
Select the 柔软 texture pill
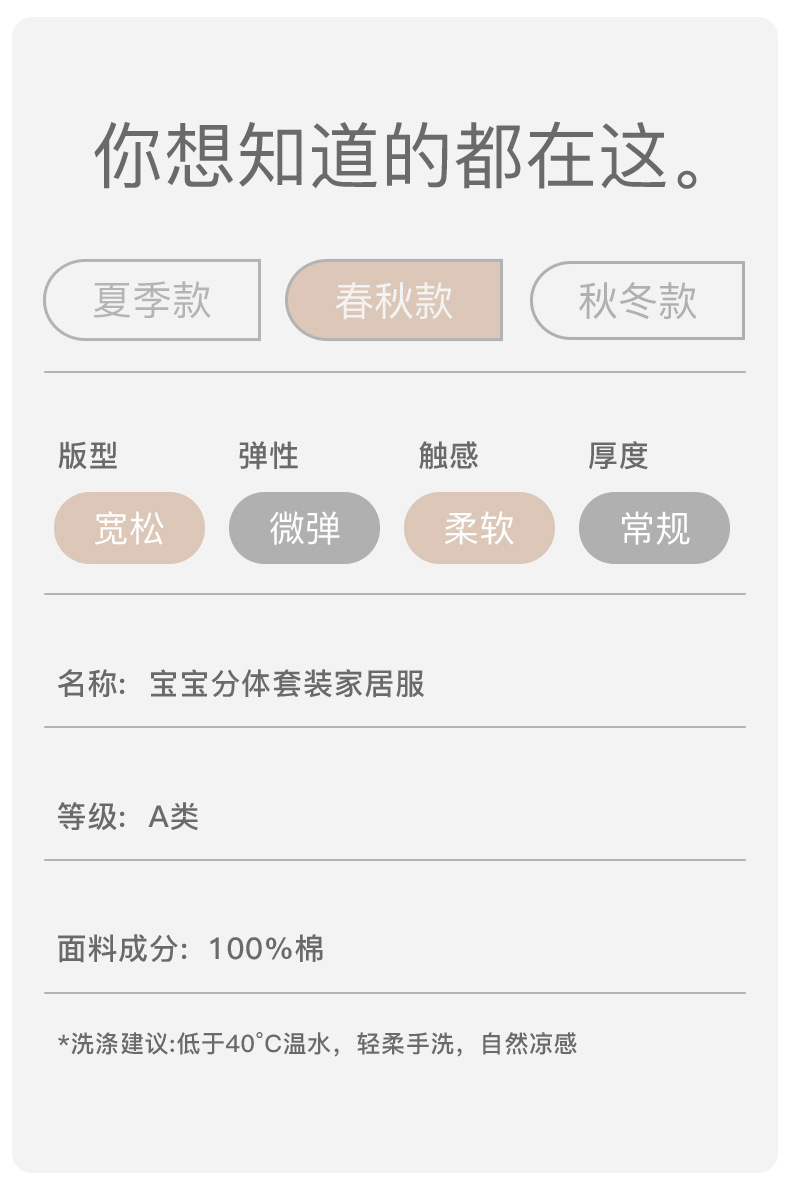pos(479,528)
